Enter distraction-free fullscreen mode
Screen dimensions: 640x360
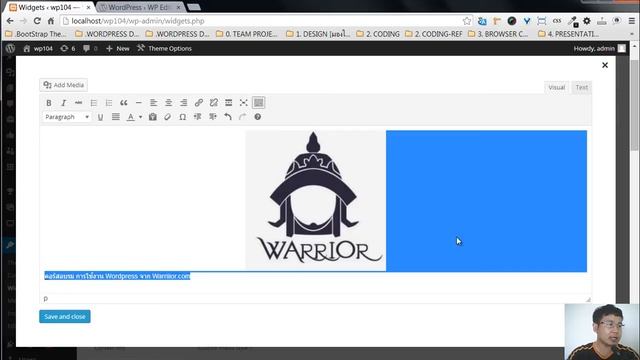[244, 103]
